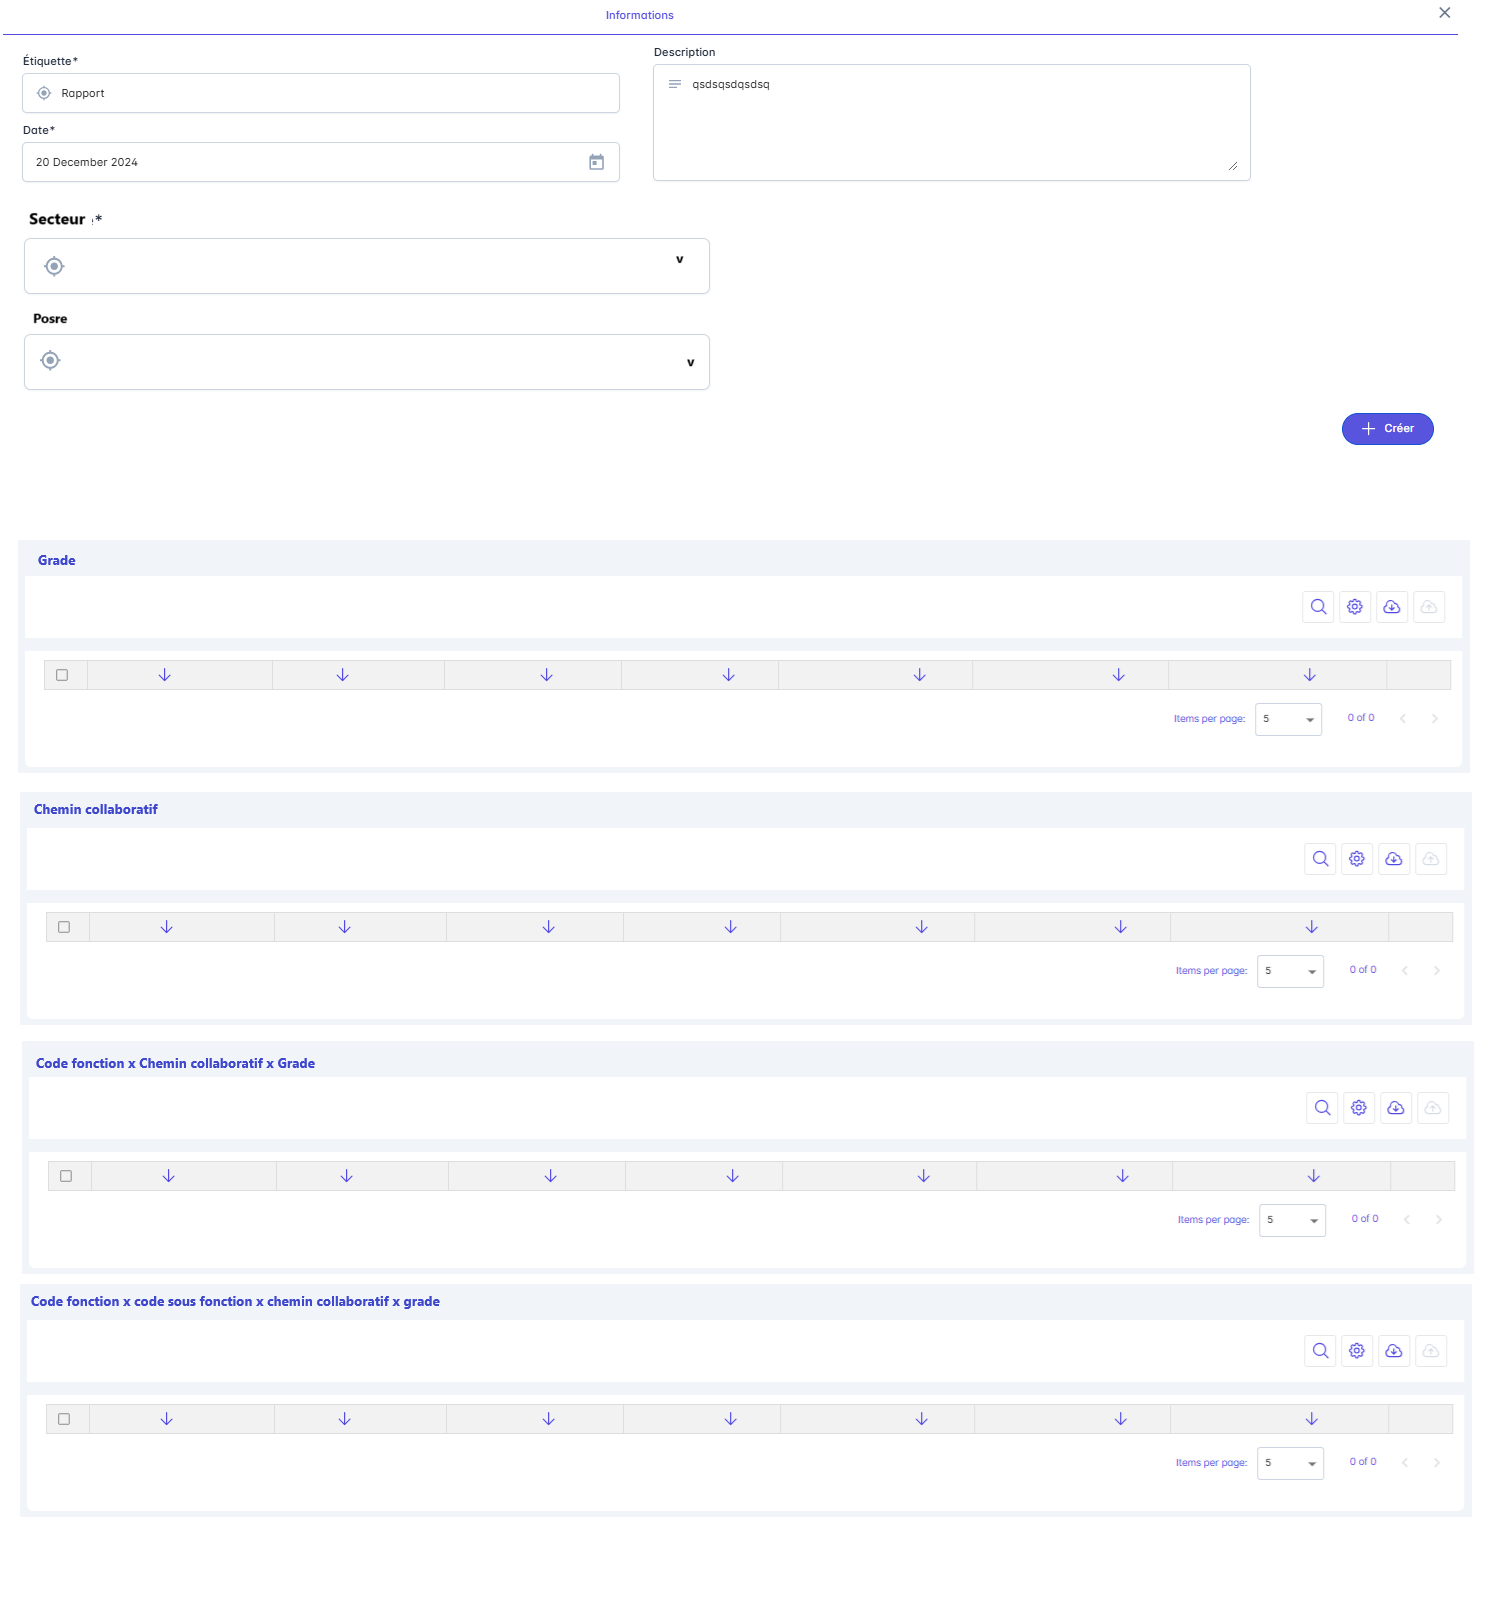Click cloud upload icon in Chemin collaboratif section
1493x1617 pixels.
(x=1431, y=859)
